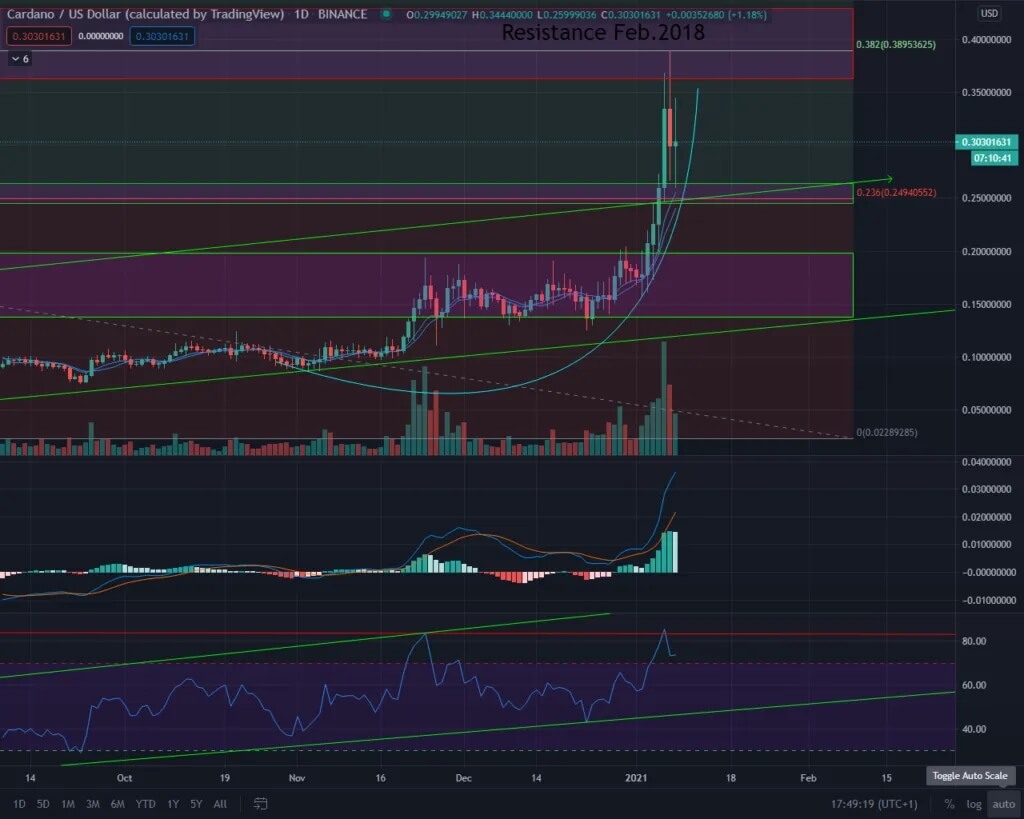Image resolution: width=1024 pixels, height=819 pixels.
Task: Click the Cardano / US Dollar symbol title
Action: click(145, 14)
